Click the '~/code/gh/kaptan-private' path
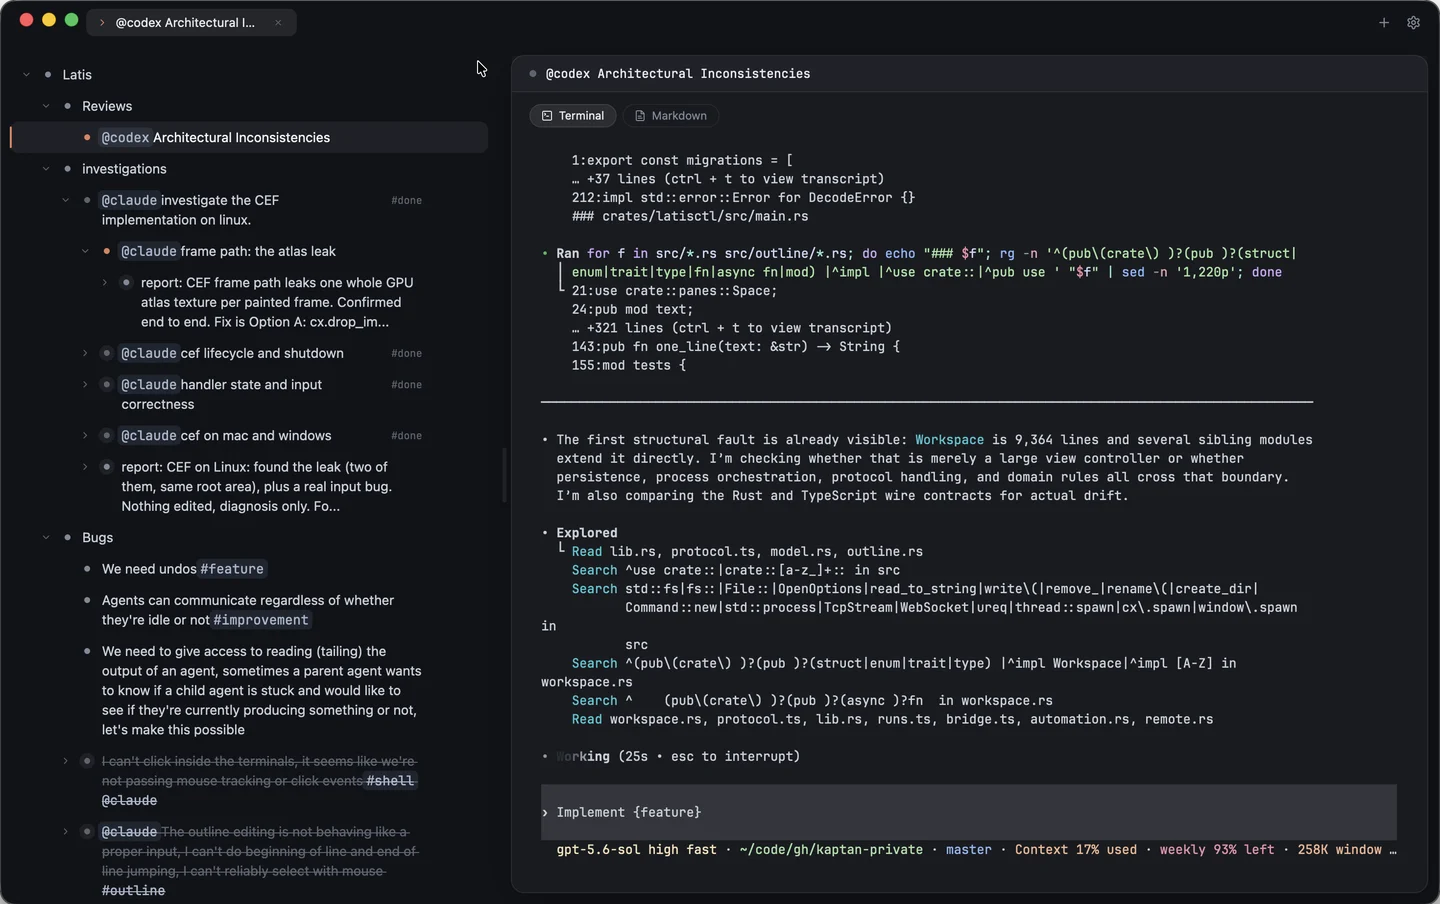 (x=831, y=850)
